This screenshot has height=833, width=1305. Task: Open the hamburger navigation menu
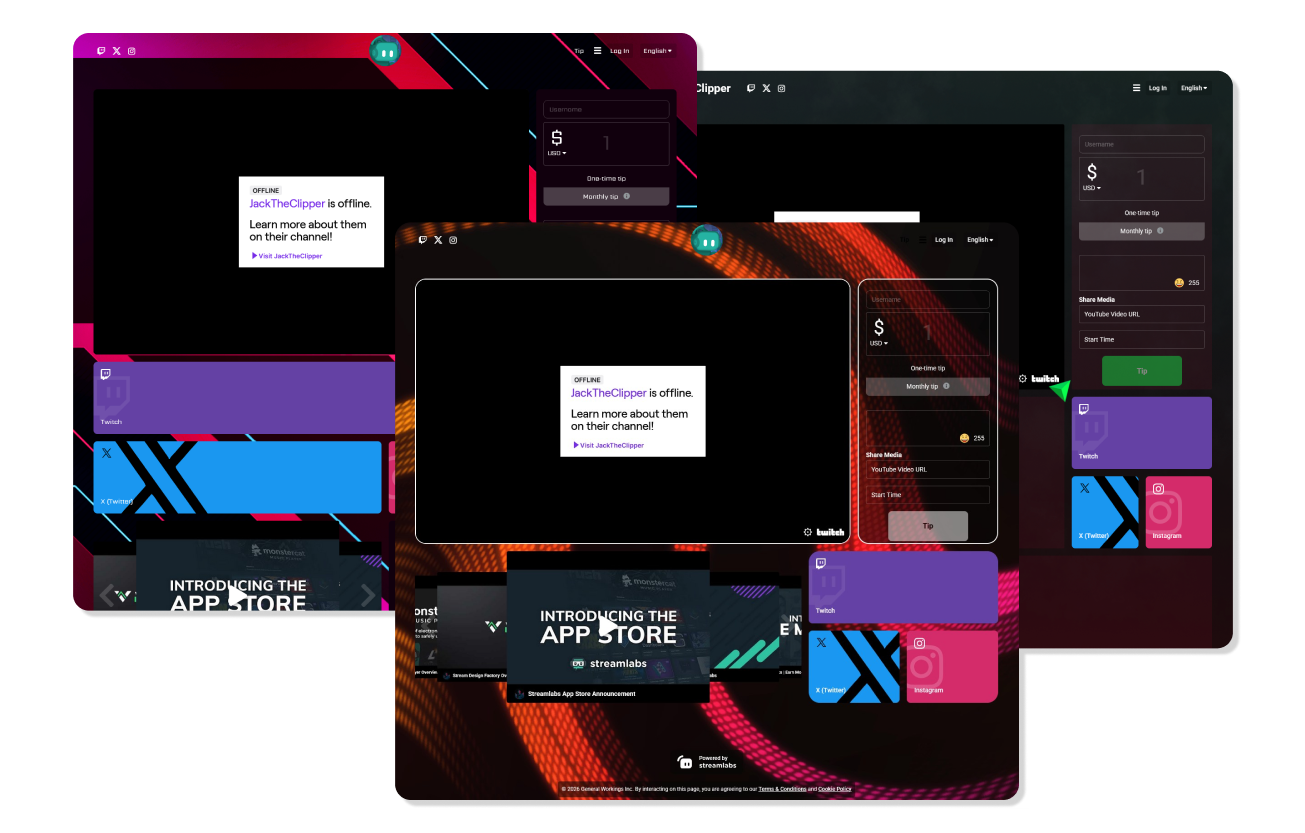(923, 240)
